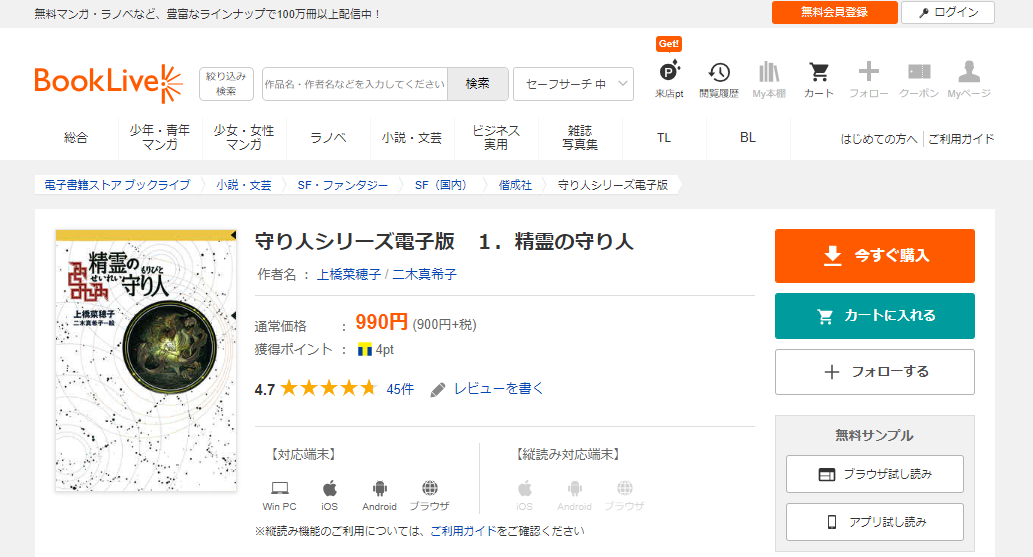Open the 45件 reviews link

[400, 390]
